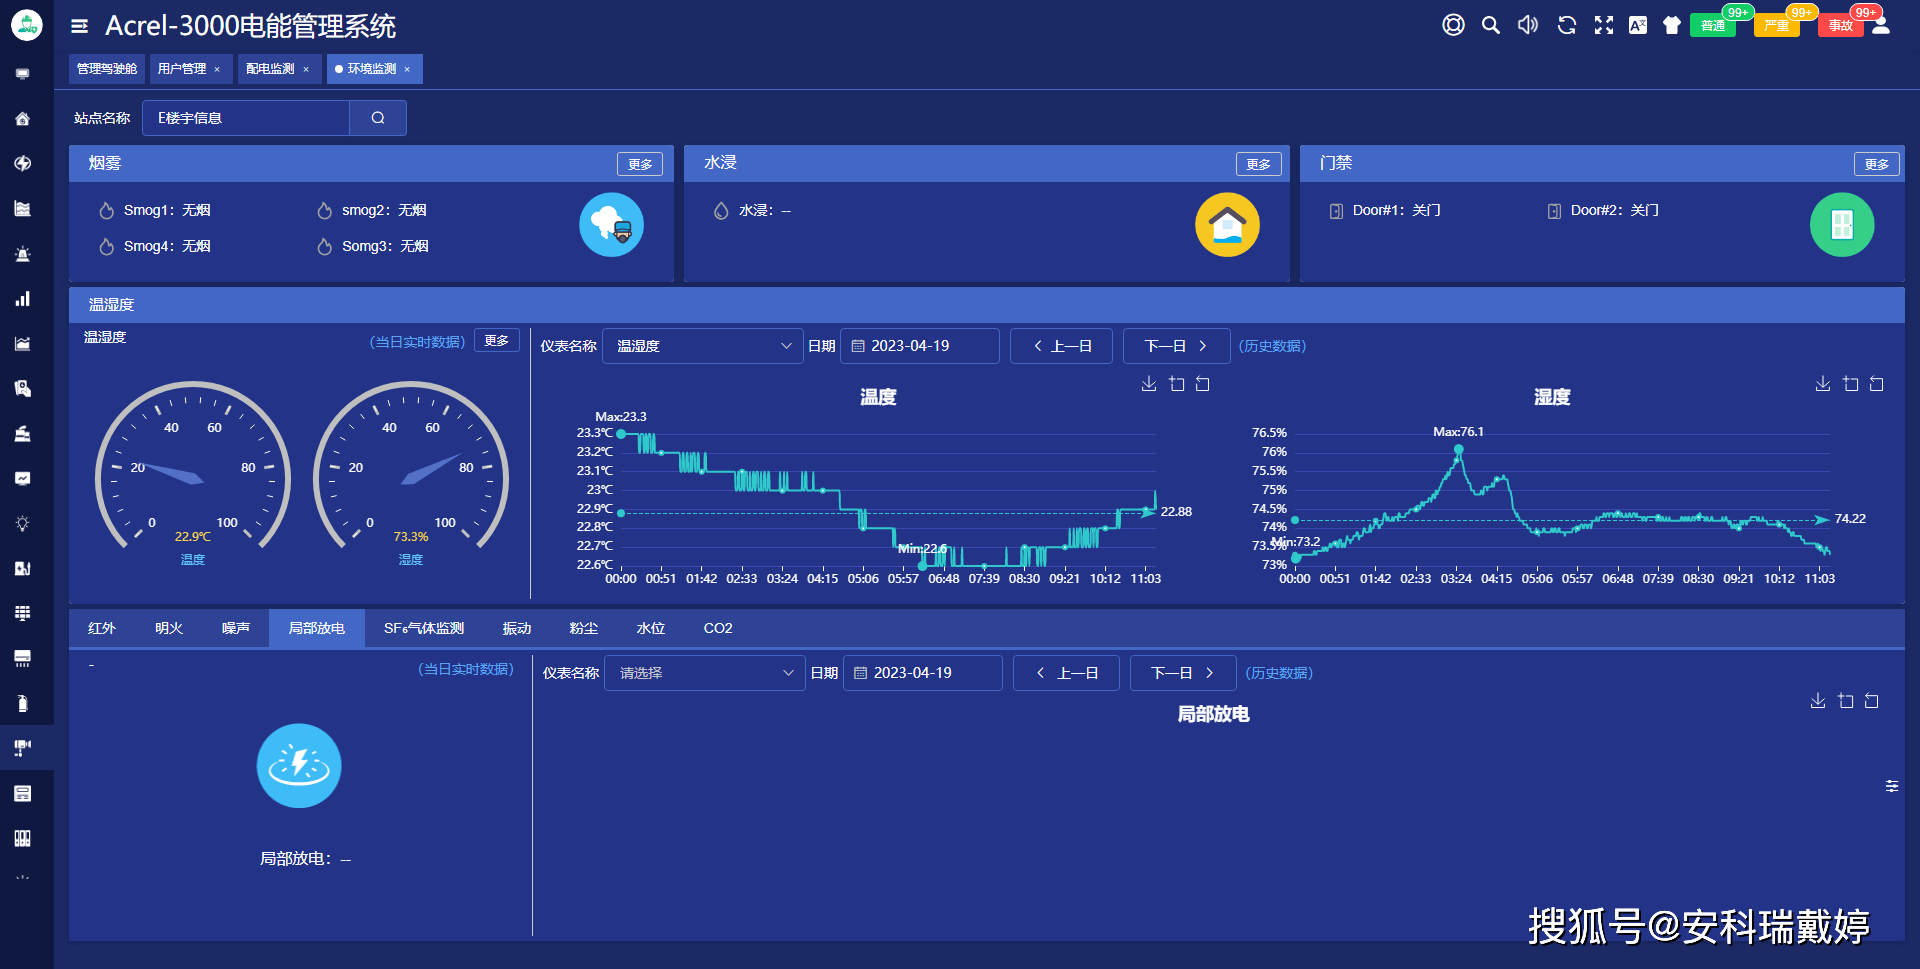The width and height of the screenshot is (1920, 969).
Task: Switch to the 粉尘 tab
Action: click(x=584, y=628)
